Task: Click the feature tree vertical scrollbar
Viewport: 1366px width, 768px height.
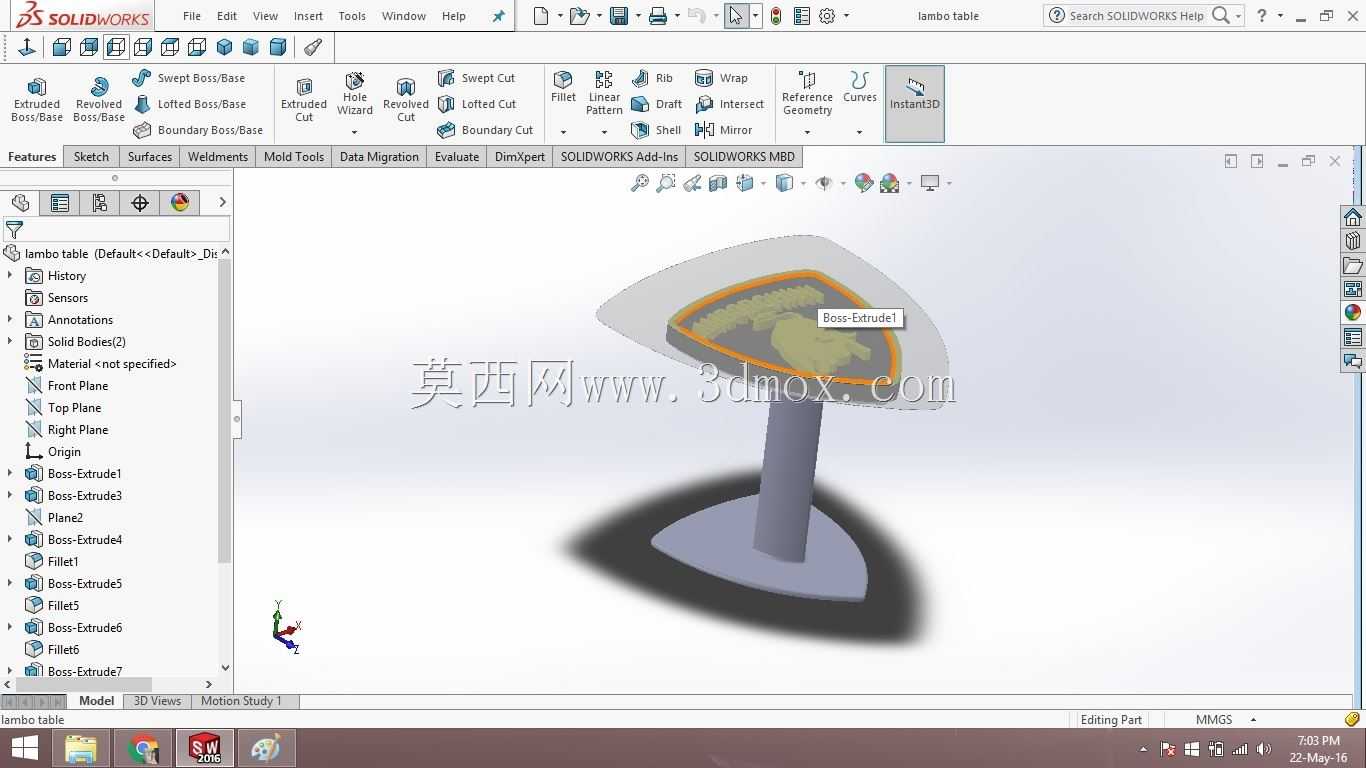Action: tap(225, 412)
